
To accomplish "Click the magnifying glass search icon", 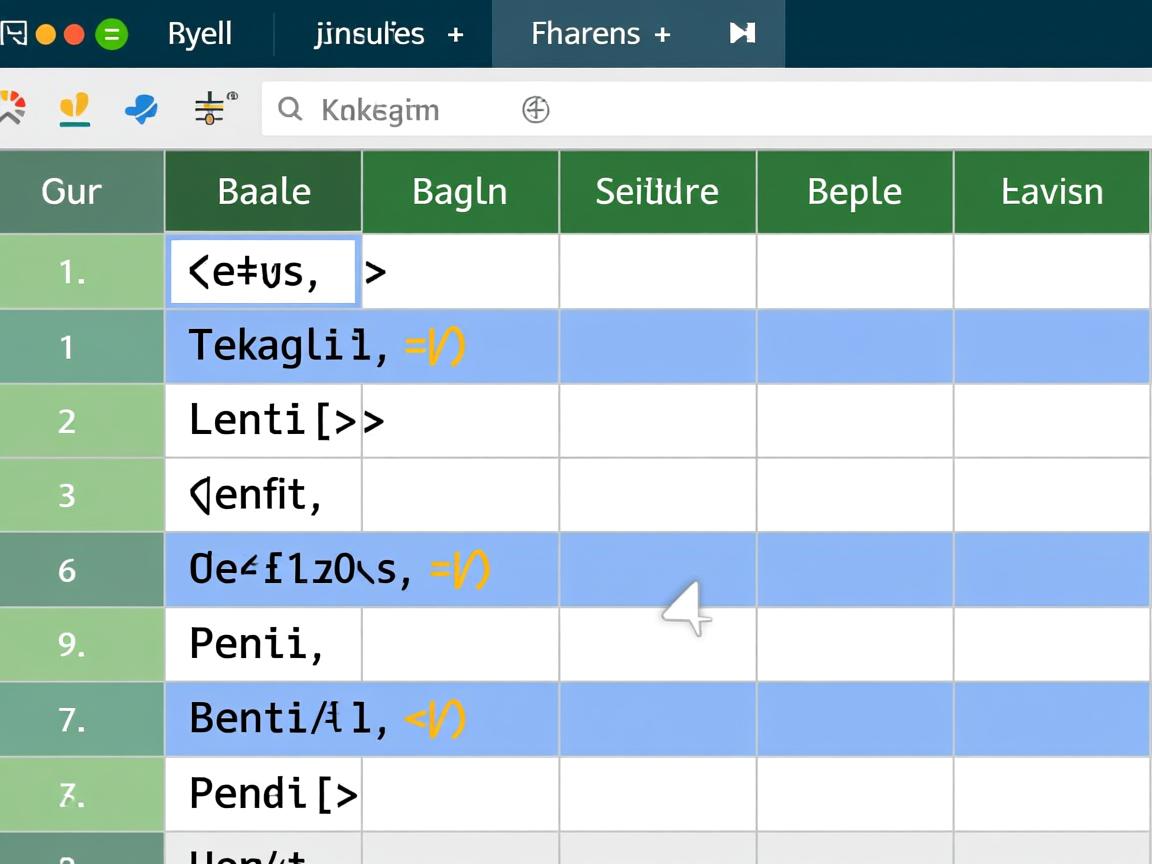I will (289, 110).
